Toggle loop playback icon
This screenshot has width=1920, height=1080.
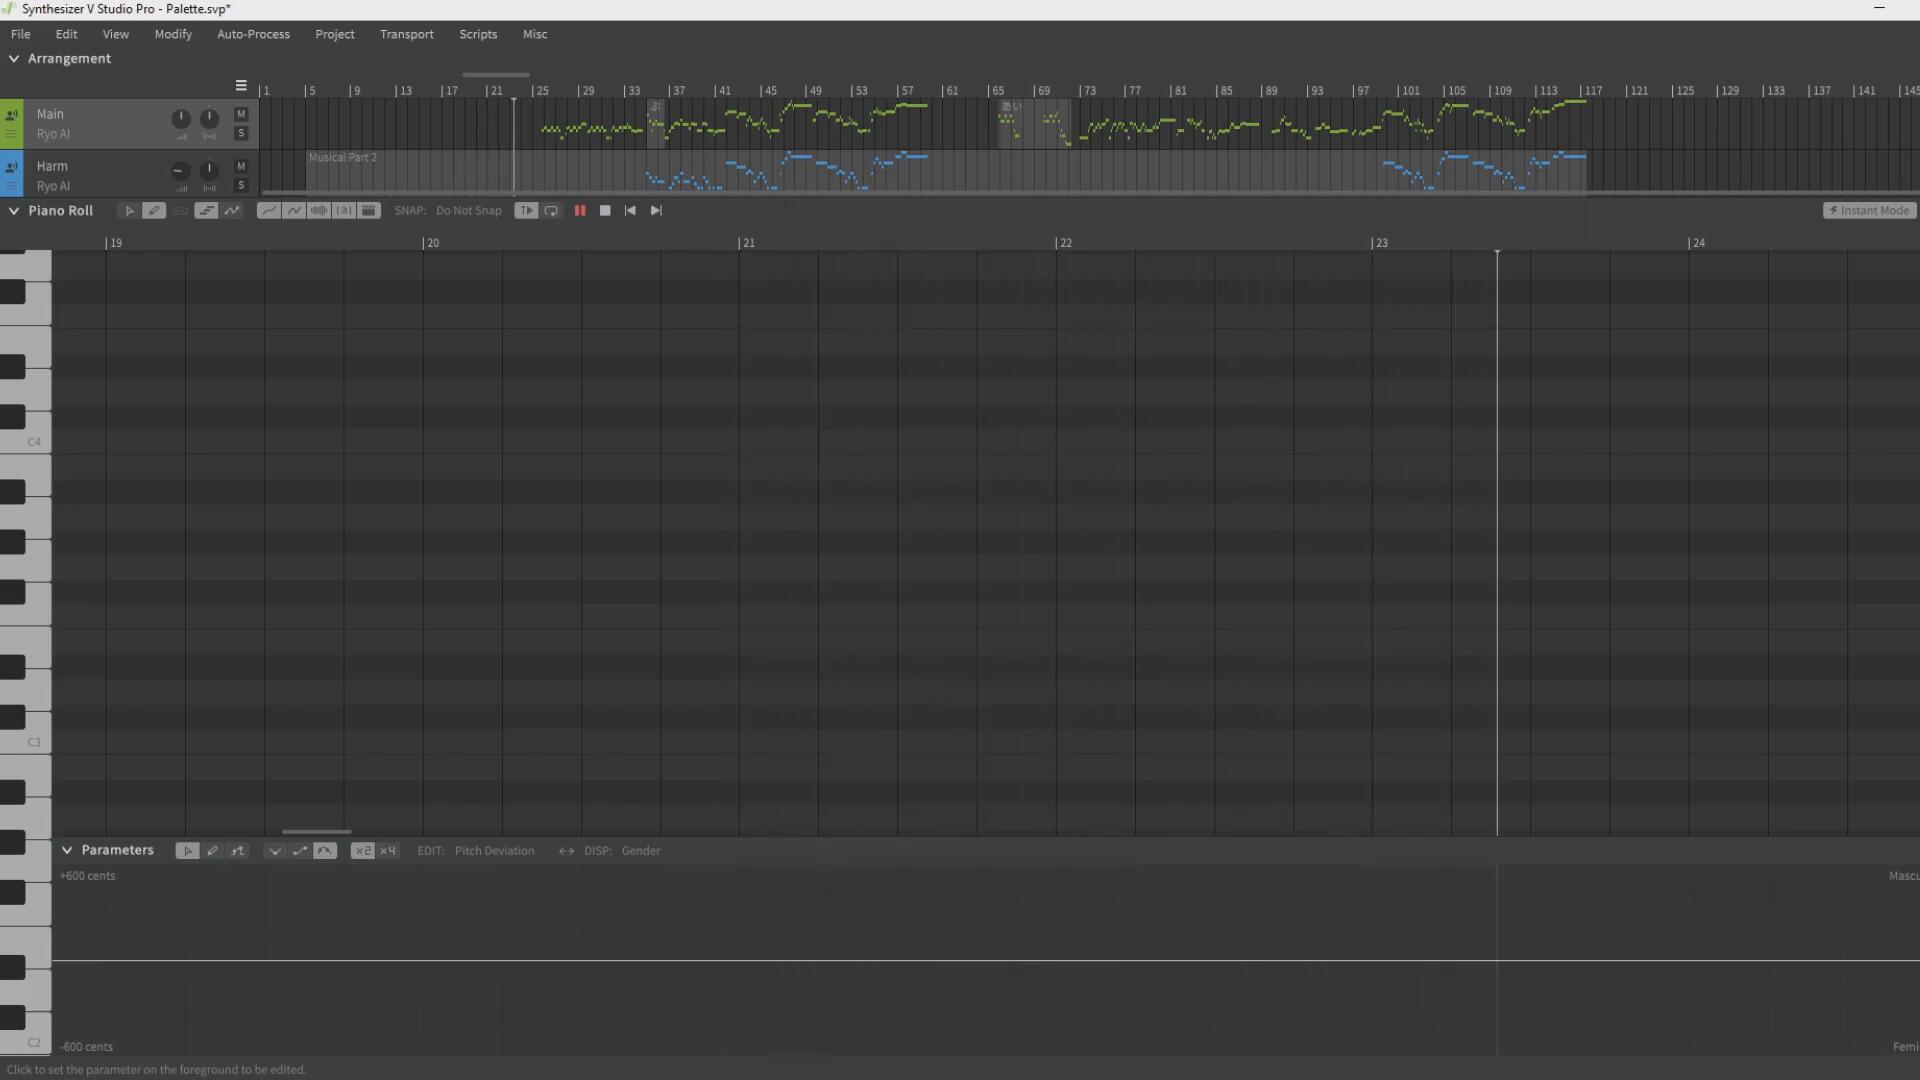(x=552, y=211)
